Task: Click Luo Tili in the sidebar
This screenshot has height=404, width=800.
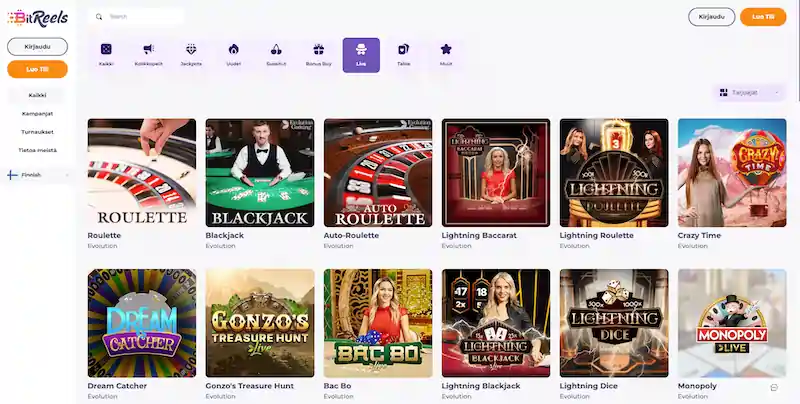Action: [x=37, y=69]
